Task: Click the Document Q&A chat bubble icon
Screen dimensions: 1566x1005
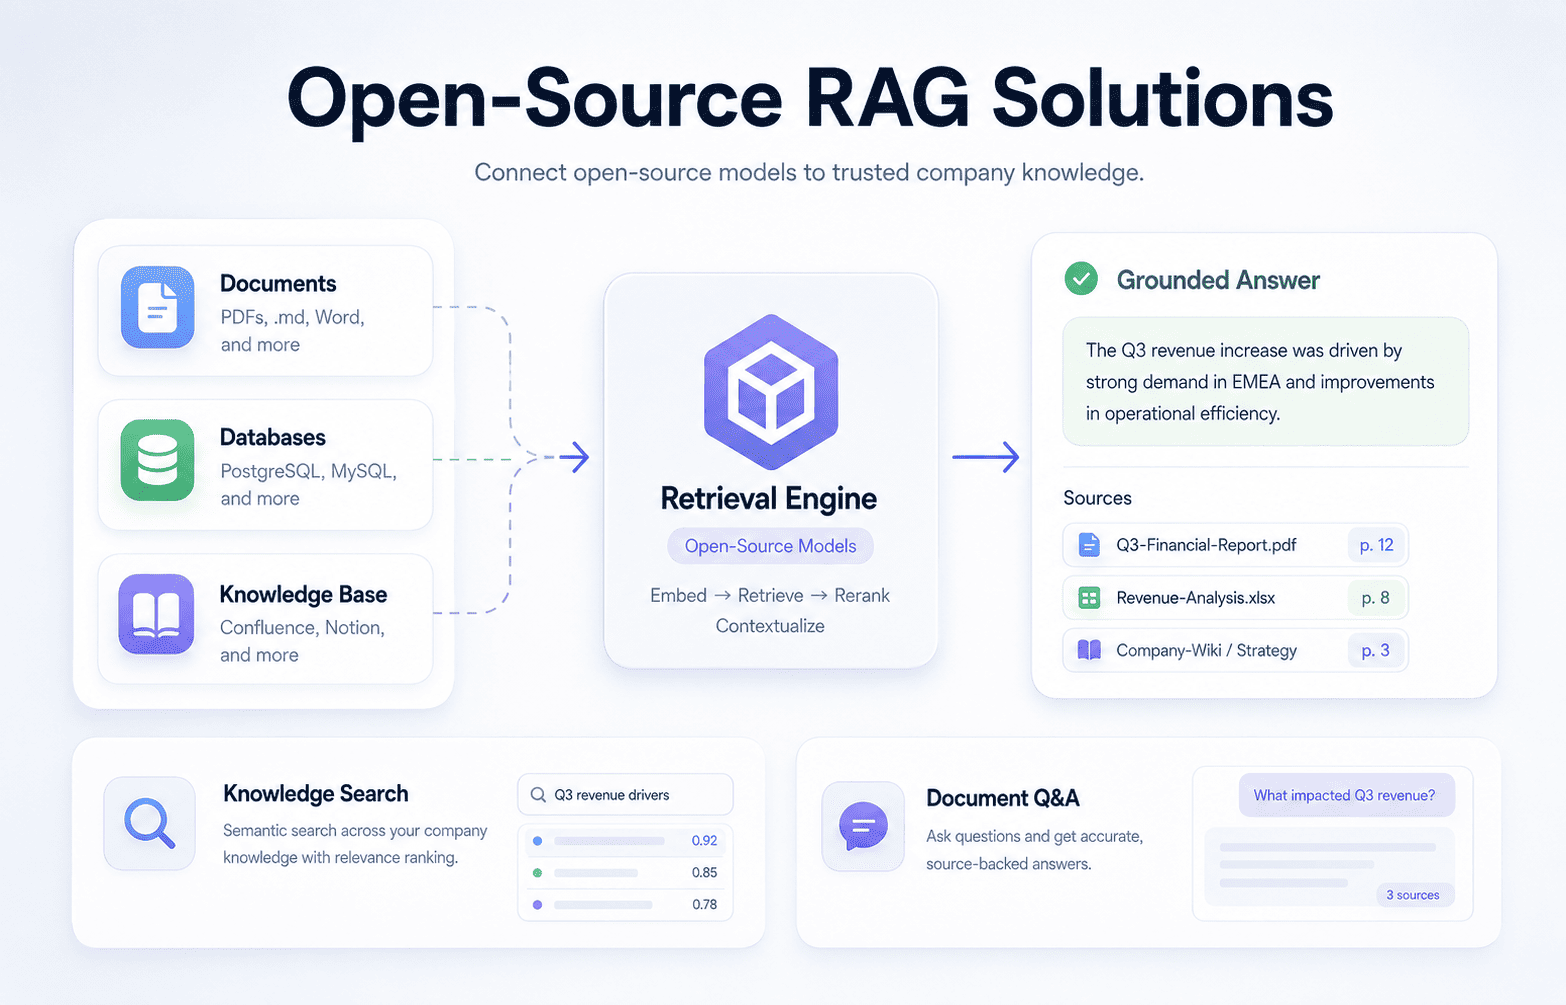Action: click(x=864, y=827)
